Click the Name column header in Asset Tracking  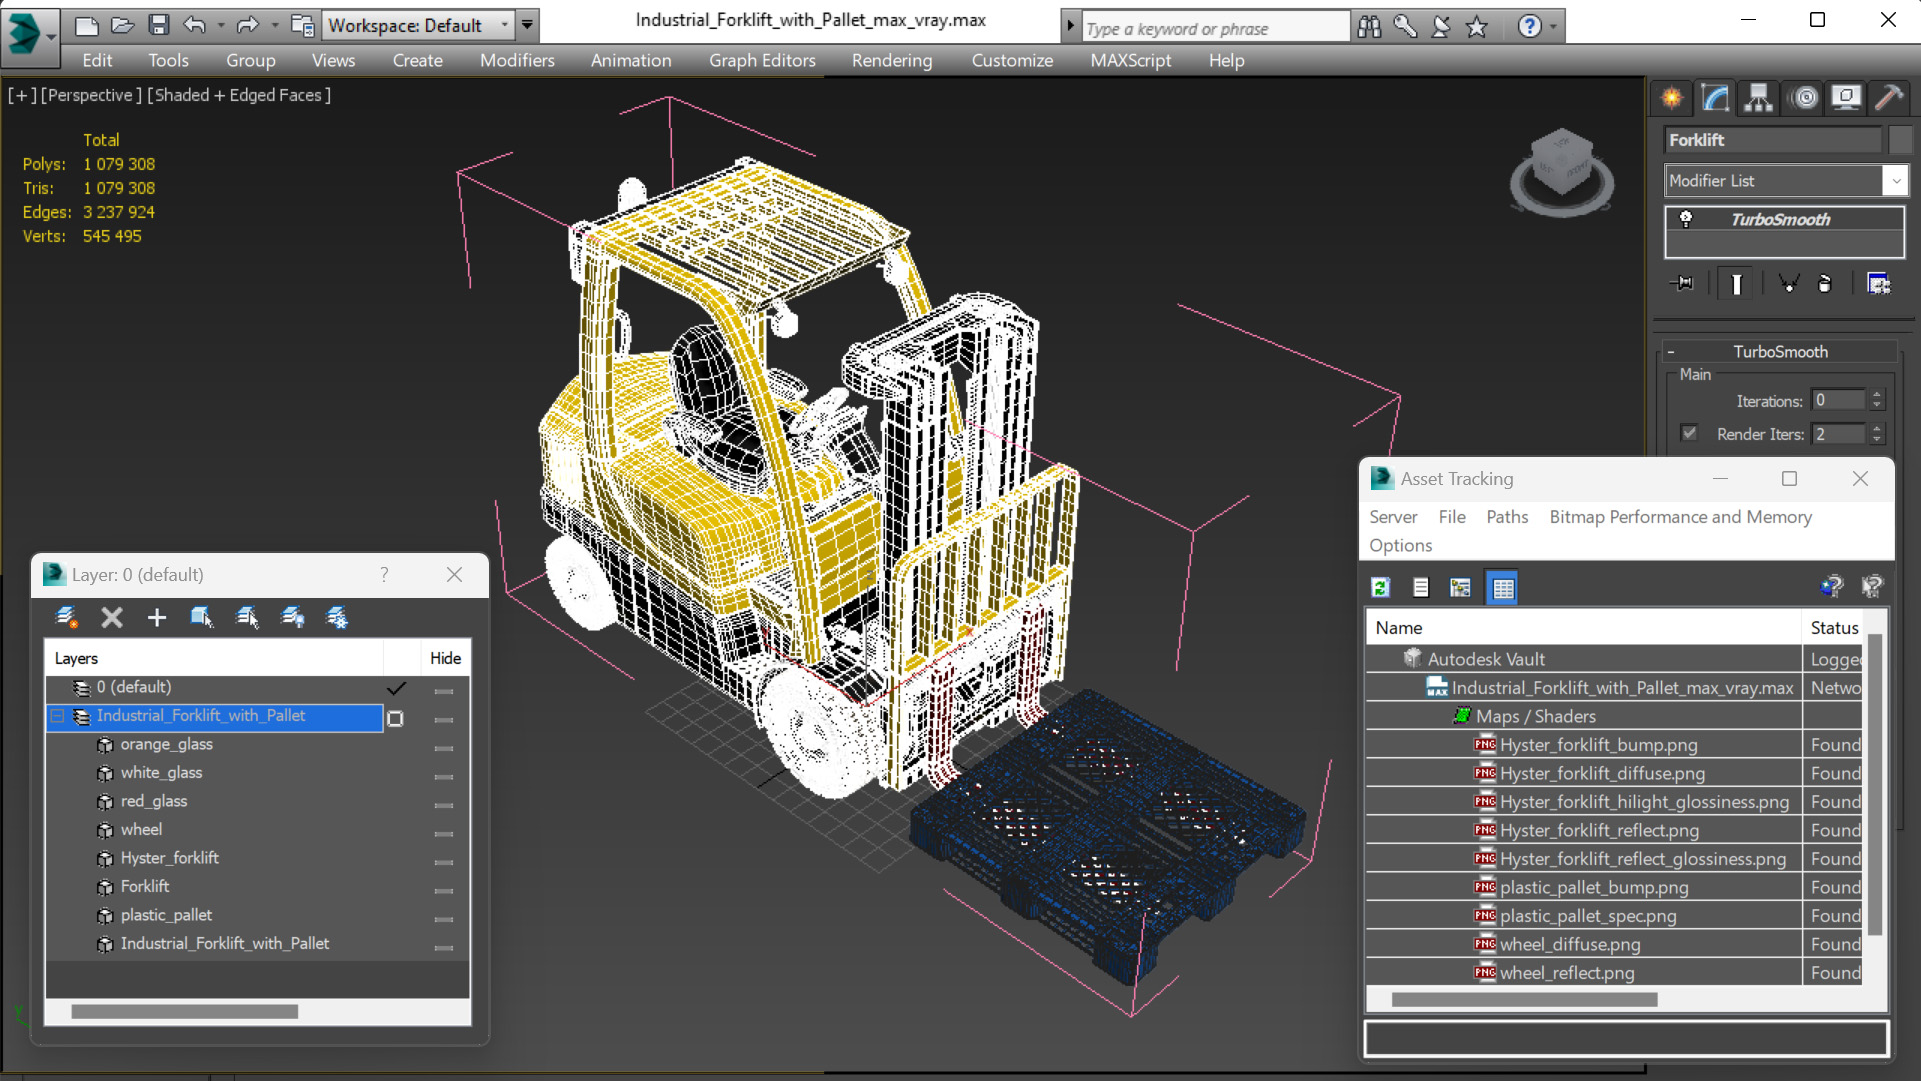[1583, 628]
